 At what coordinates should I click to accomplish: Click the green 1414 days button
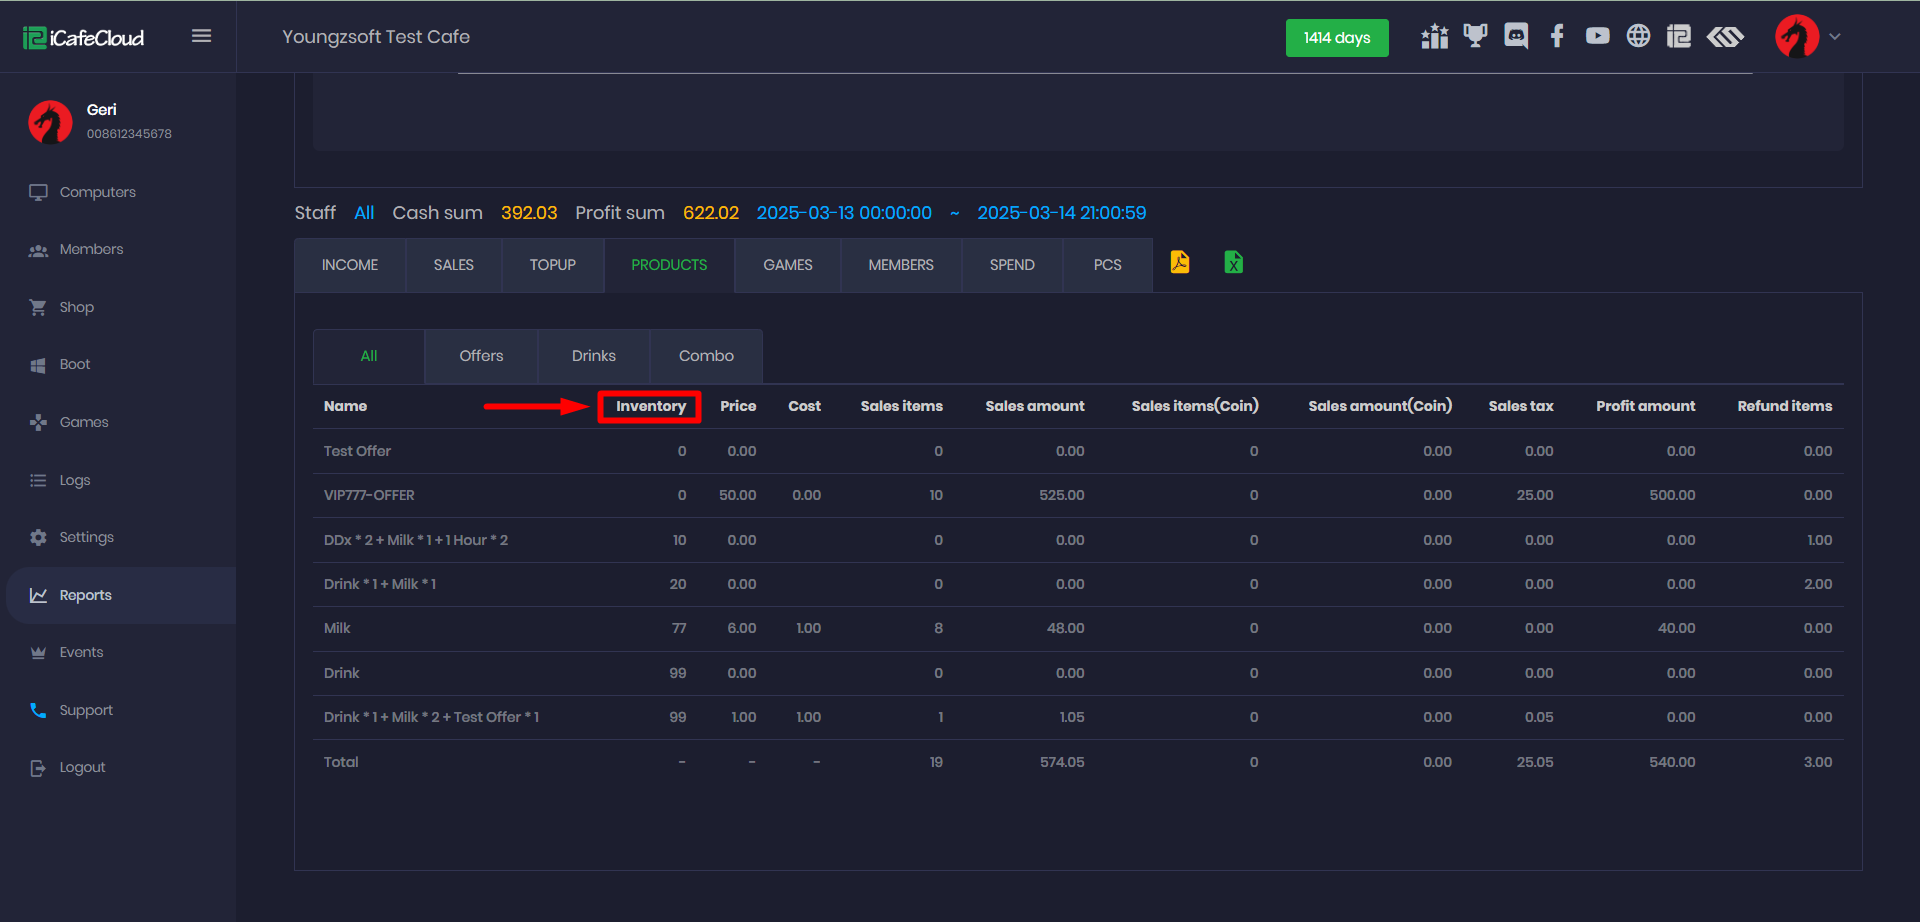1337,38
